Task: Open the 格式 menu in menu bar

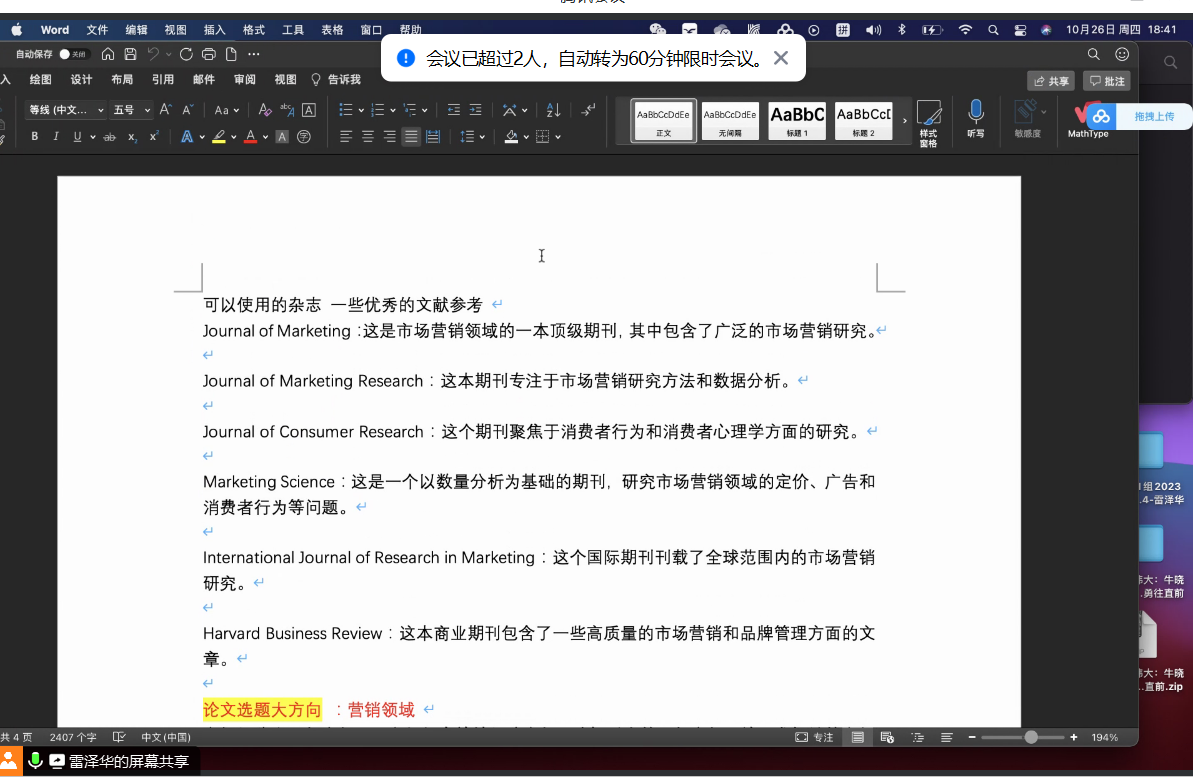Action: [254, 30]
